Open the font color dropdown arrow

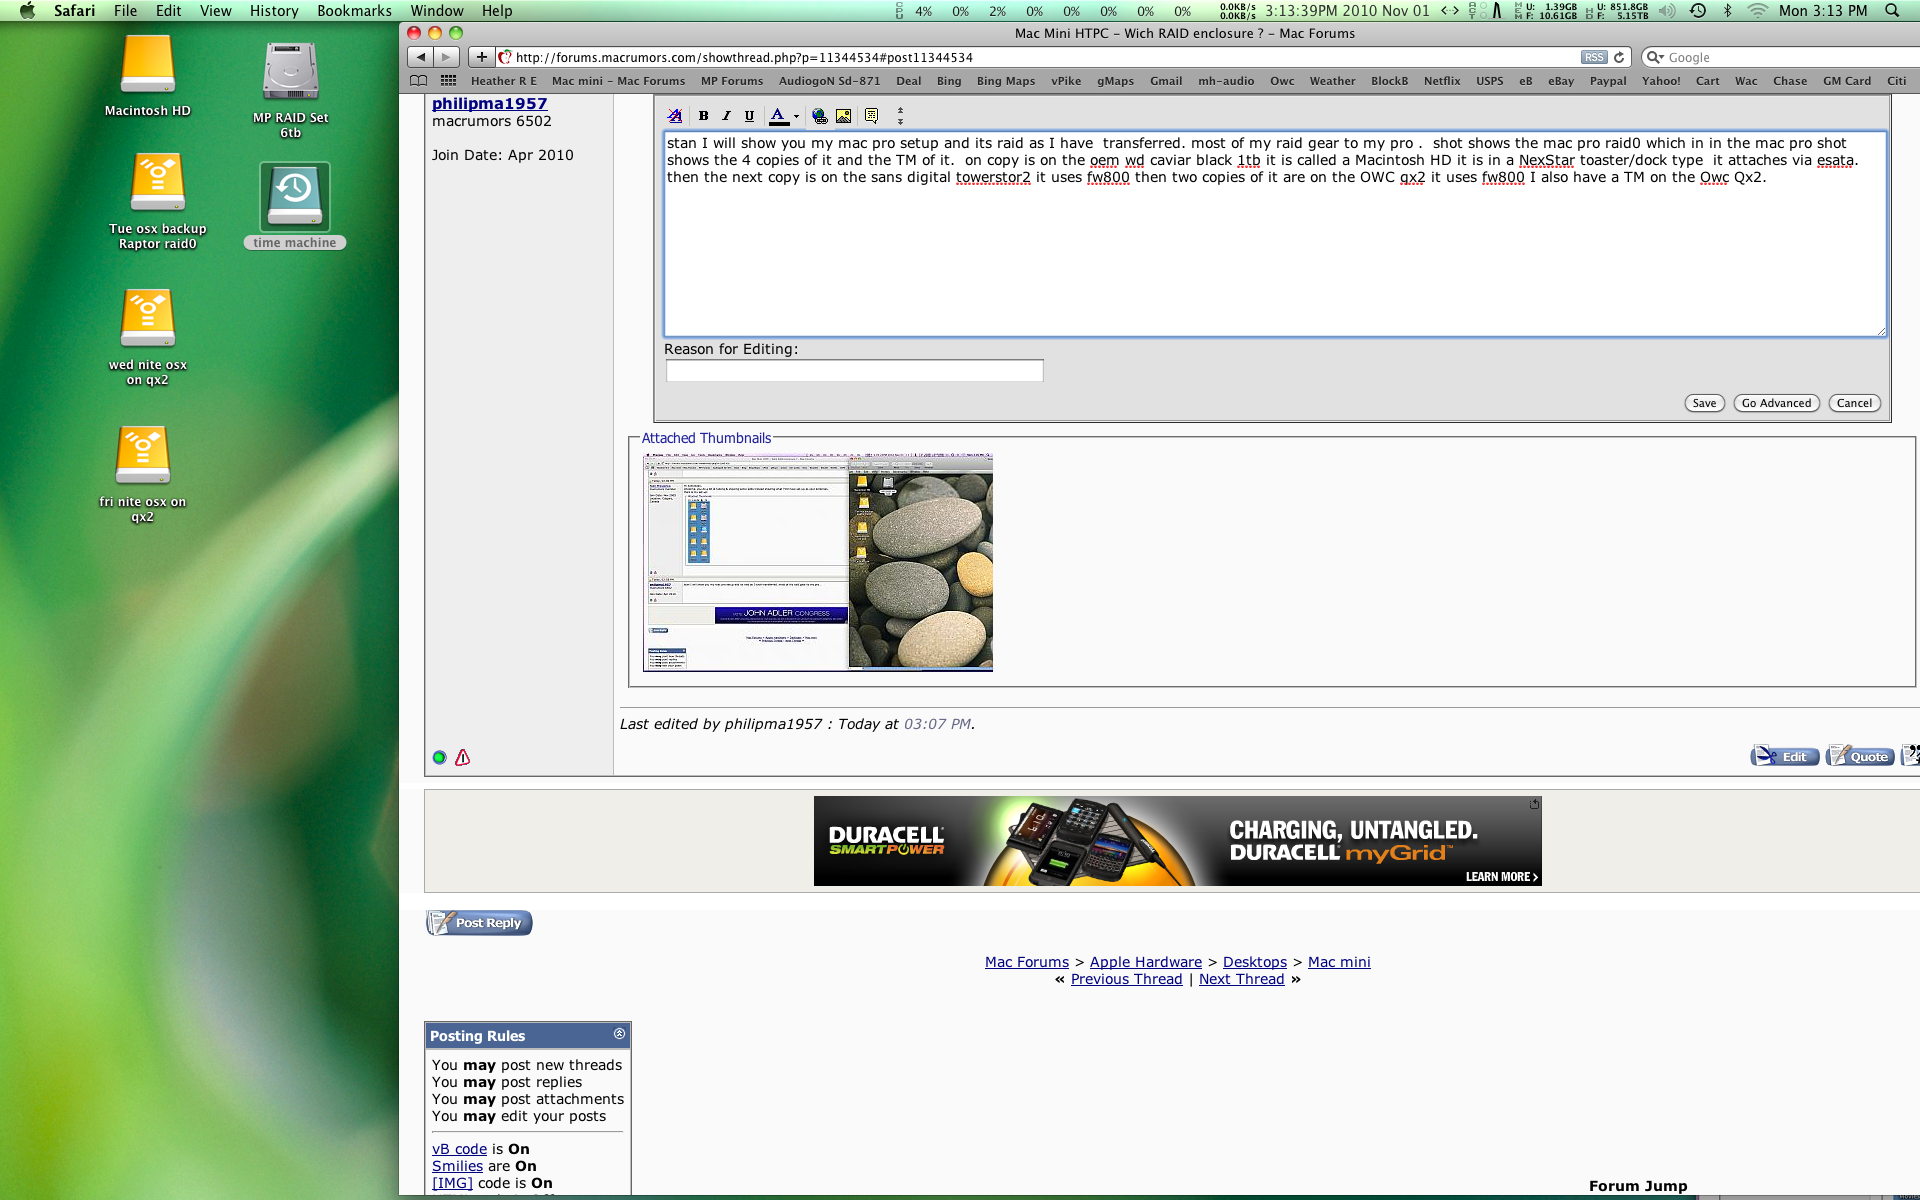797,116
